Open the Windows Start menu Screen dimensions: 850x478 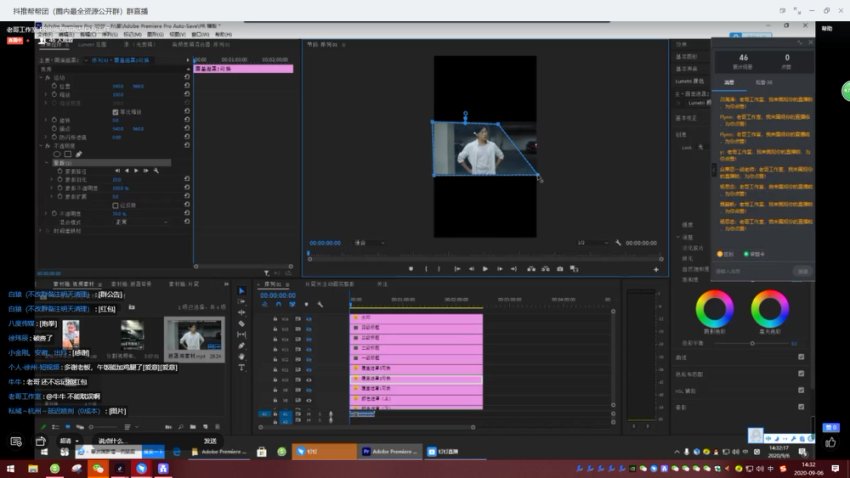(x=10, y=468)
